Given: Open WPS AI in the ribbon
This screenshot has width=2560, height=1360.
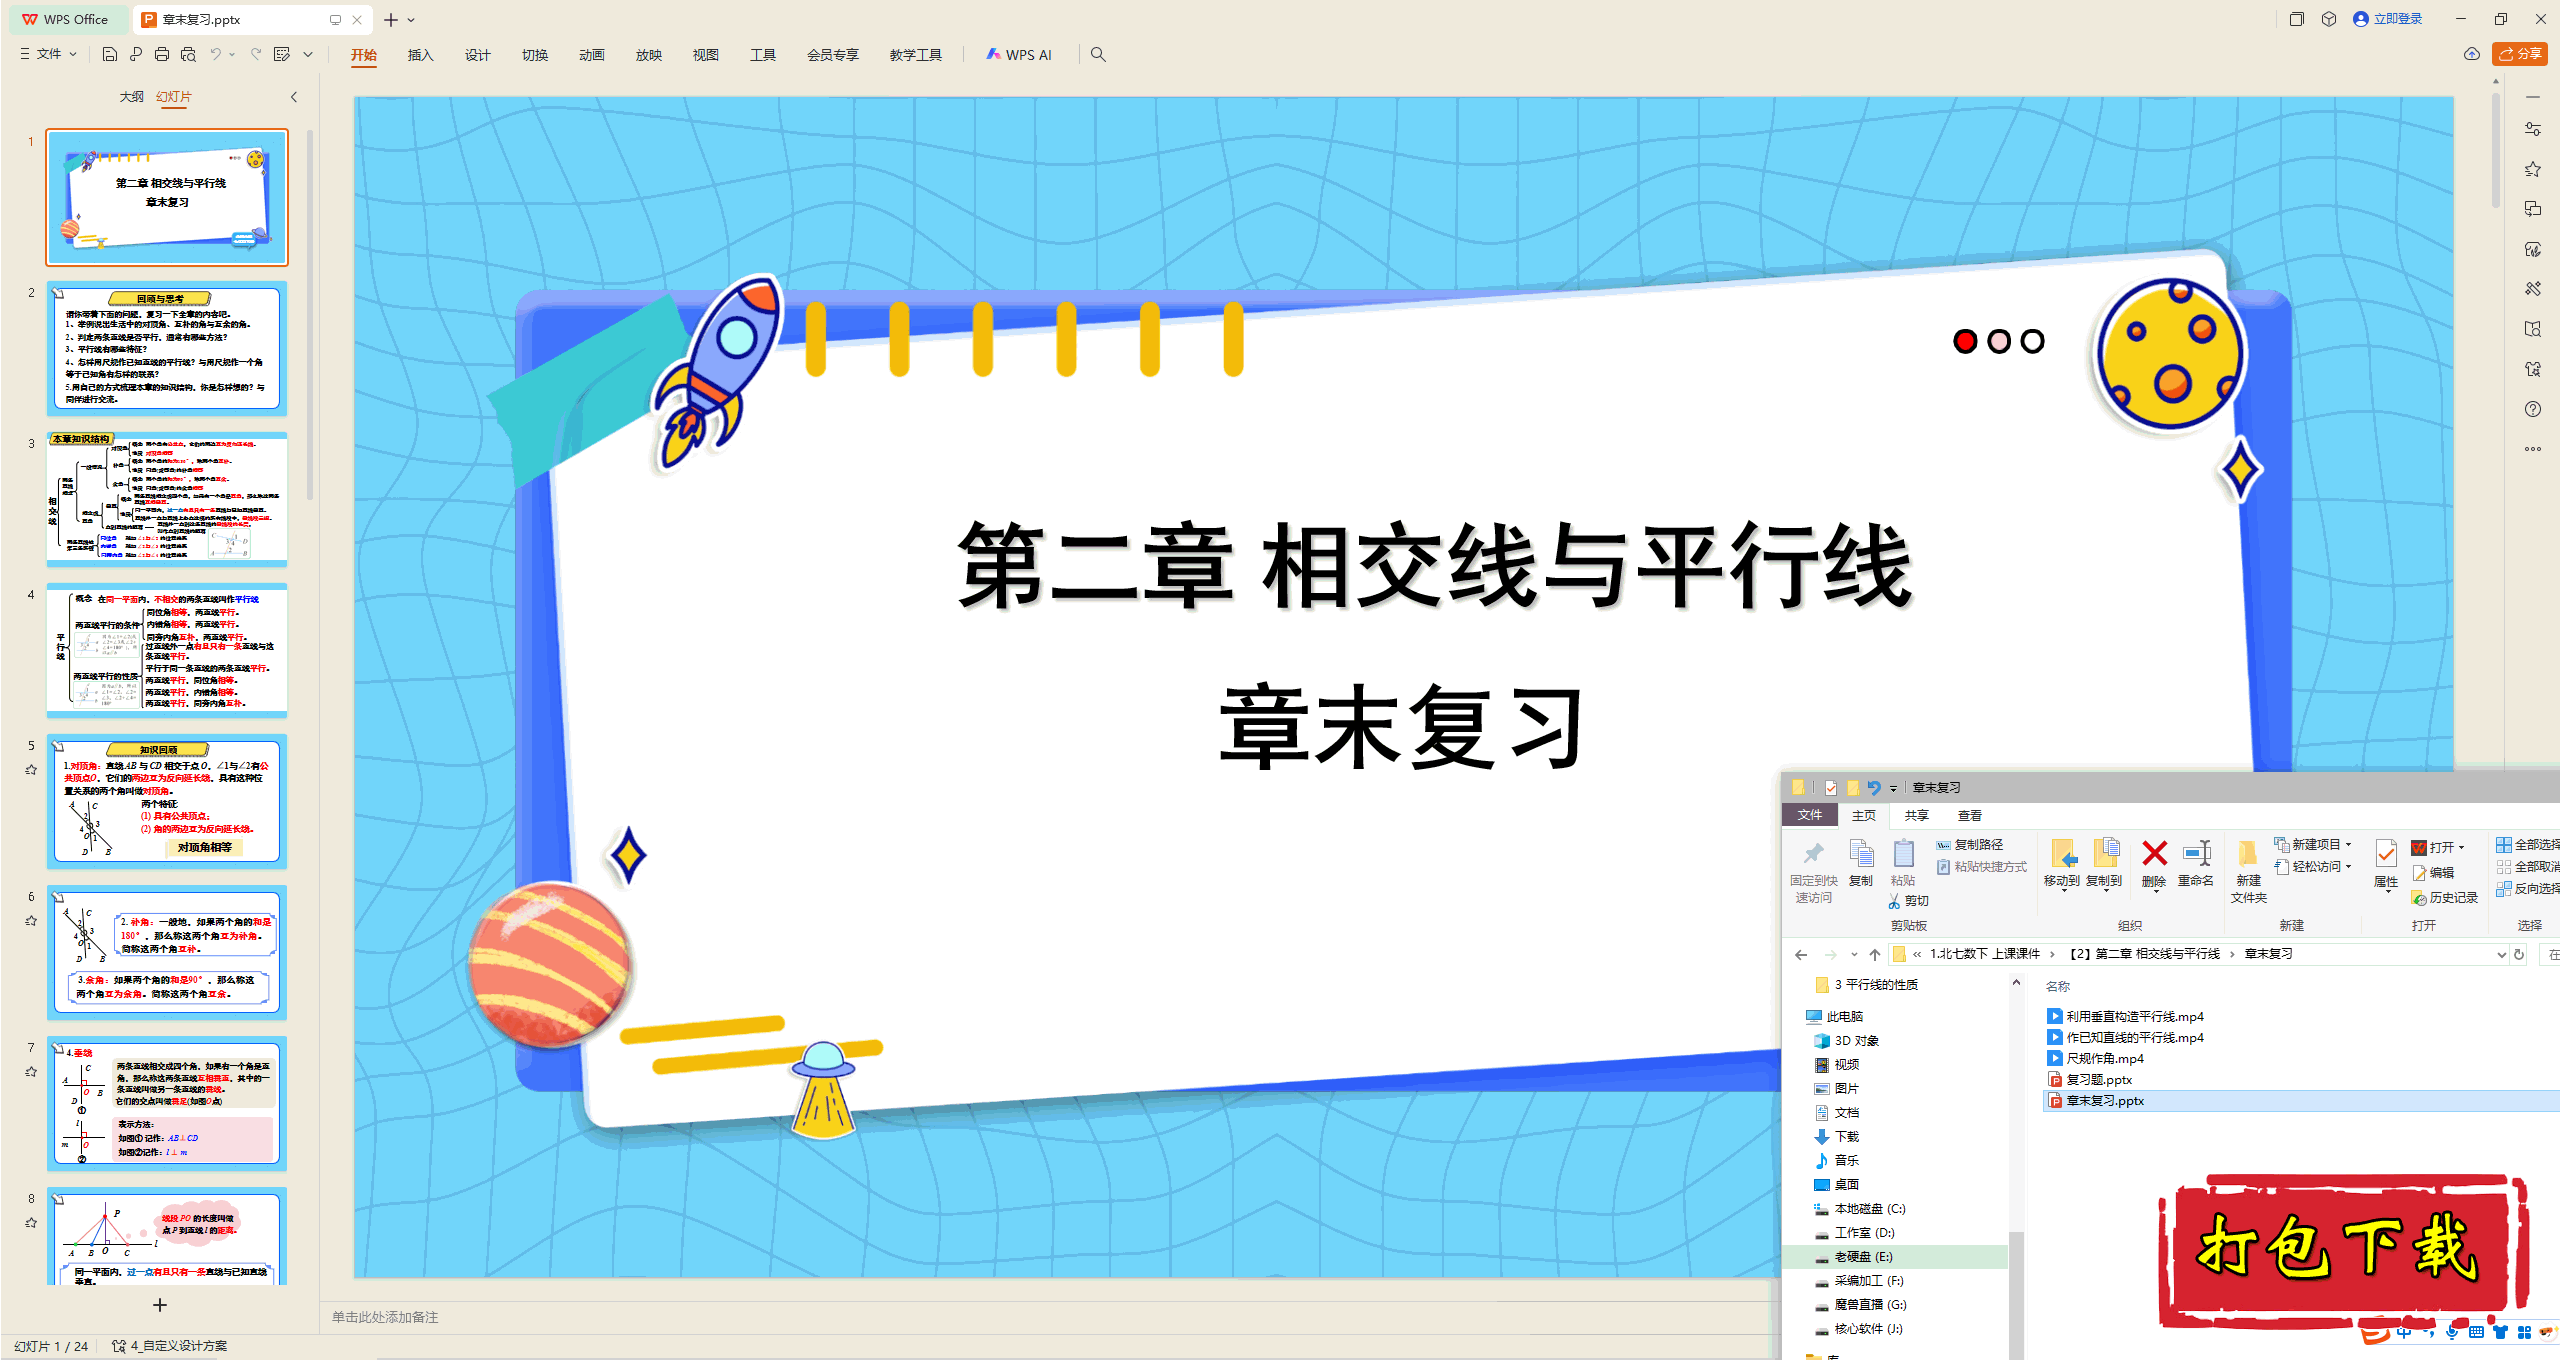Looking at the screenshot, I should [x=1019, y=55].
